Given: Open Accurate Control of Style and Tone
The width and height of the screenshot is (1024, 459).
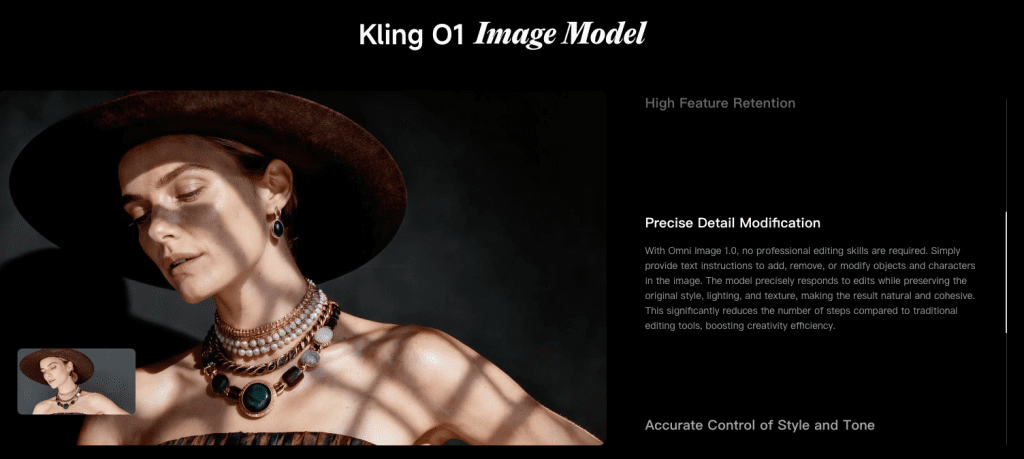Looking at the screenshot, I should point(760,425).
